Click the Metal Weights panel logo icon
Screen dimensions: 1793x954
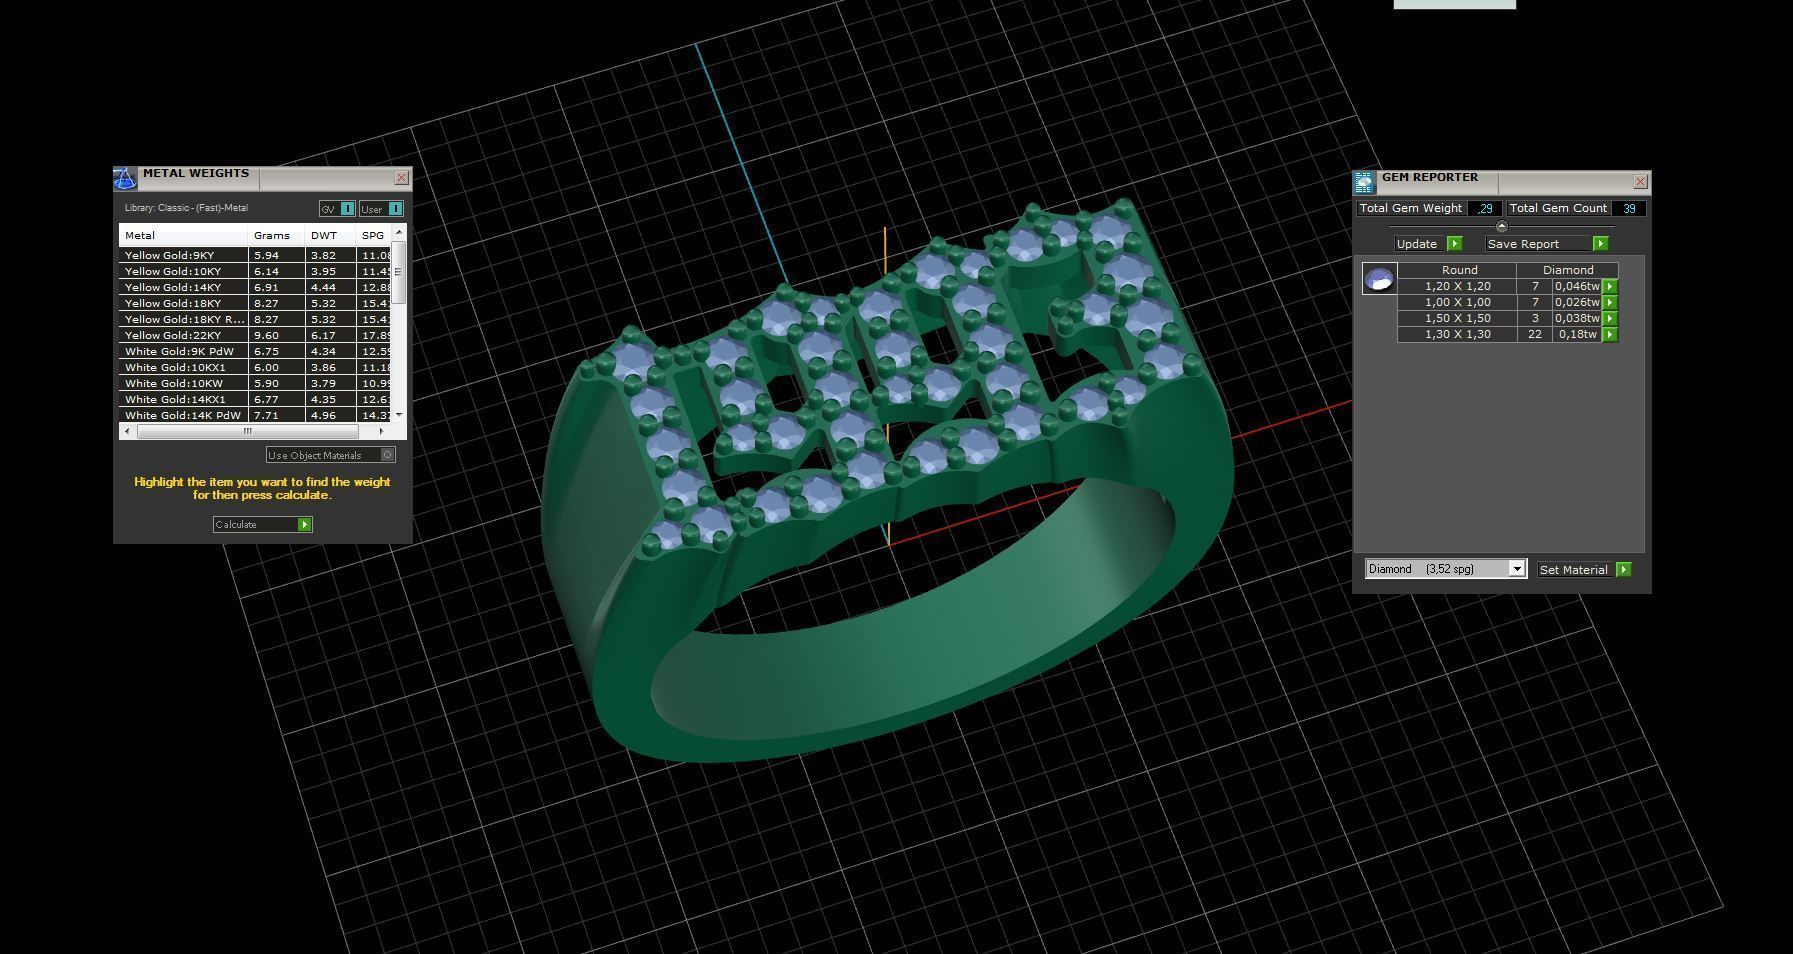(125, 178)
